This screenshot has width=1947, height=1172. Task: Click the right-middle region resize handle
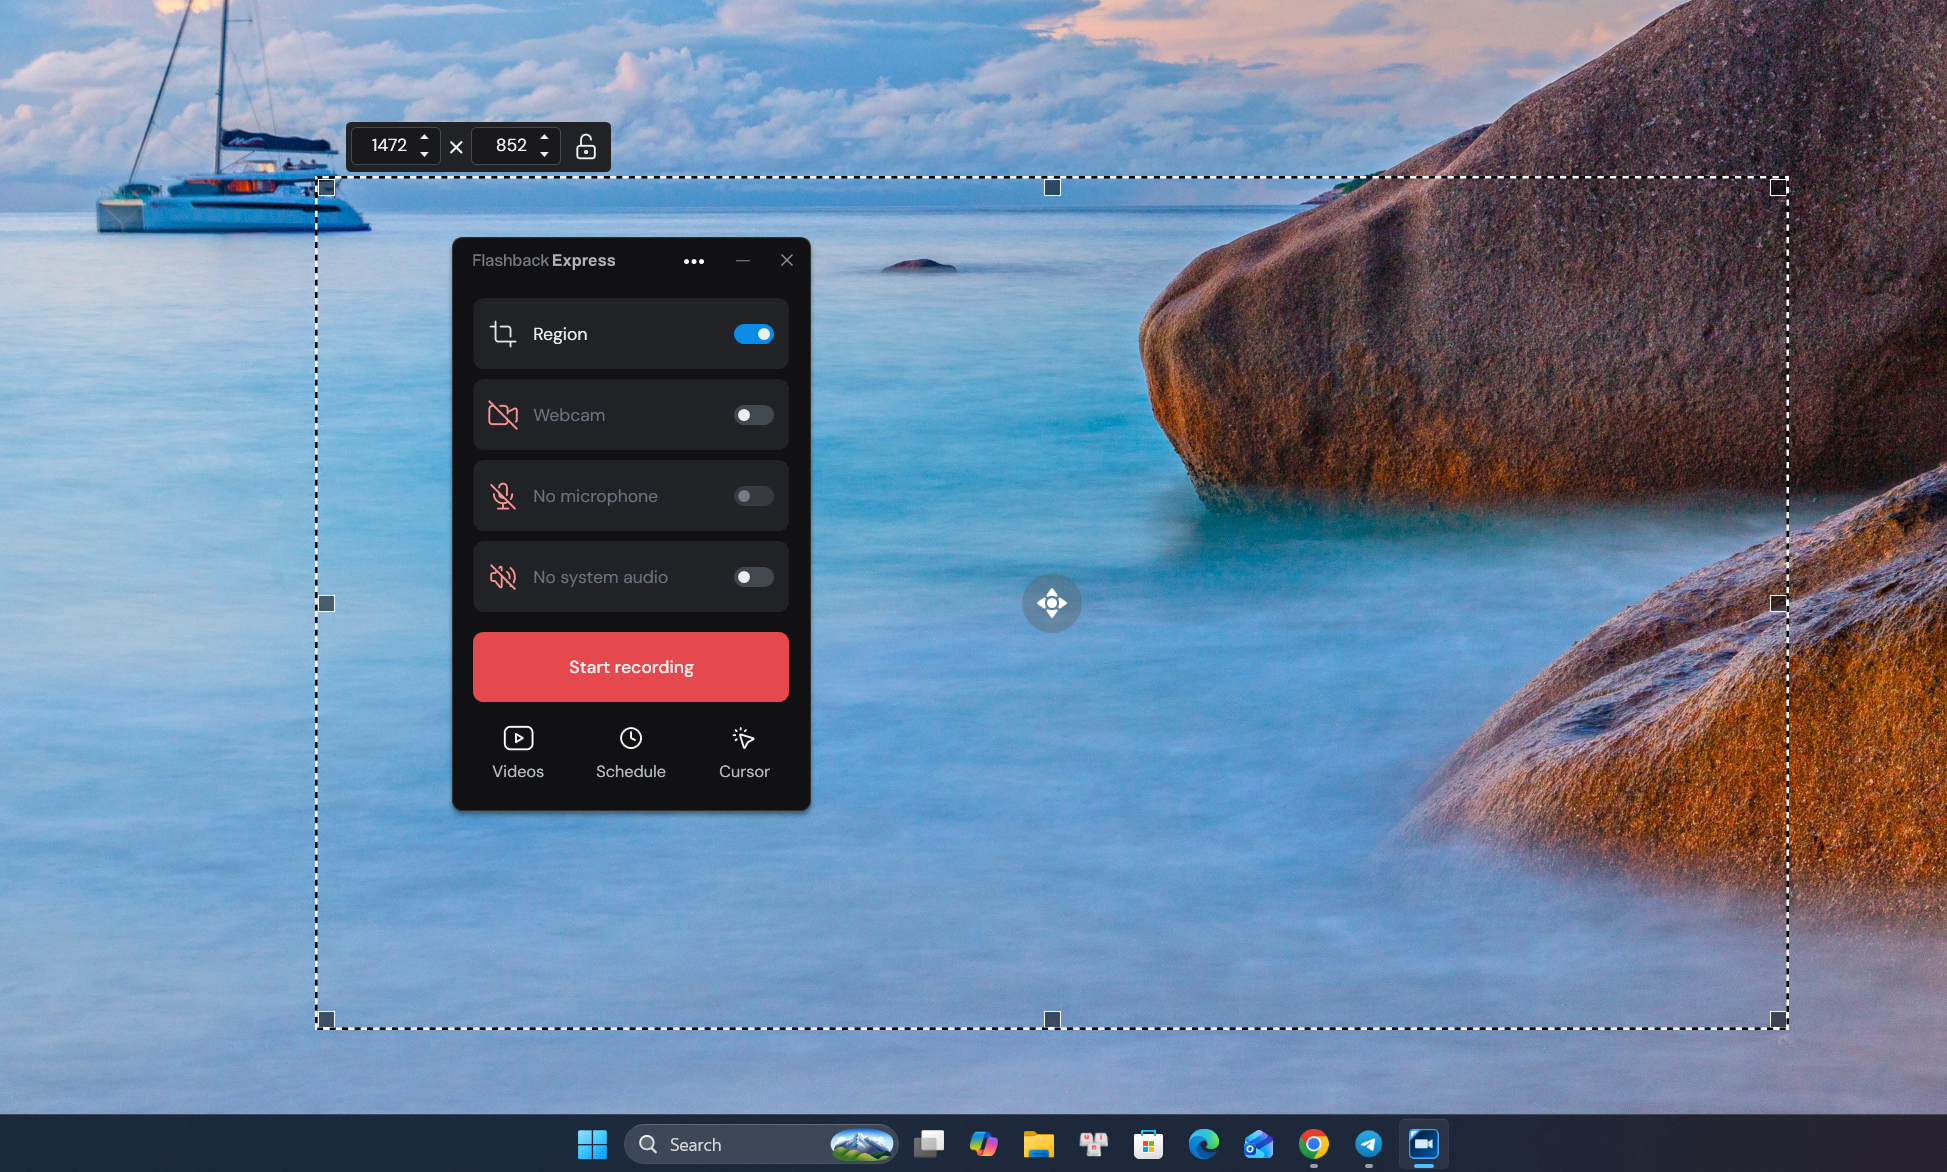pos(1778,603)
